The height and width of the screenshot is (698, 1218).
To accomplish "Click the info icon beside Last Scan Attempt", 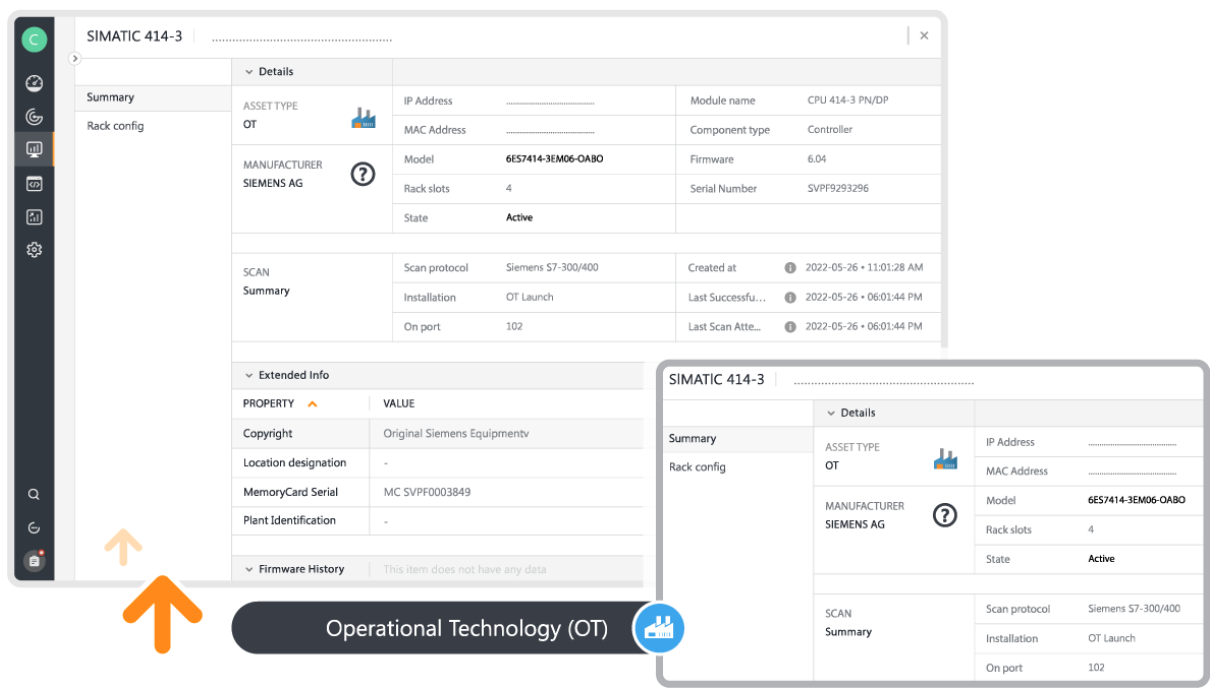I will click(790, 327).
